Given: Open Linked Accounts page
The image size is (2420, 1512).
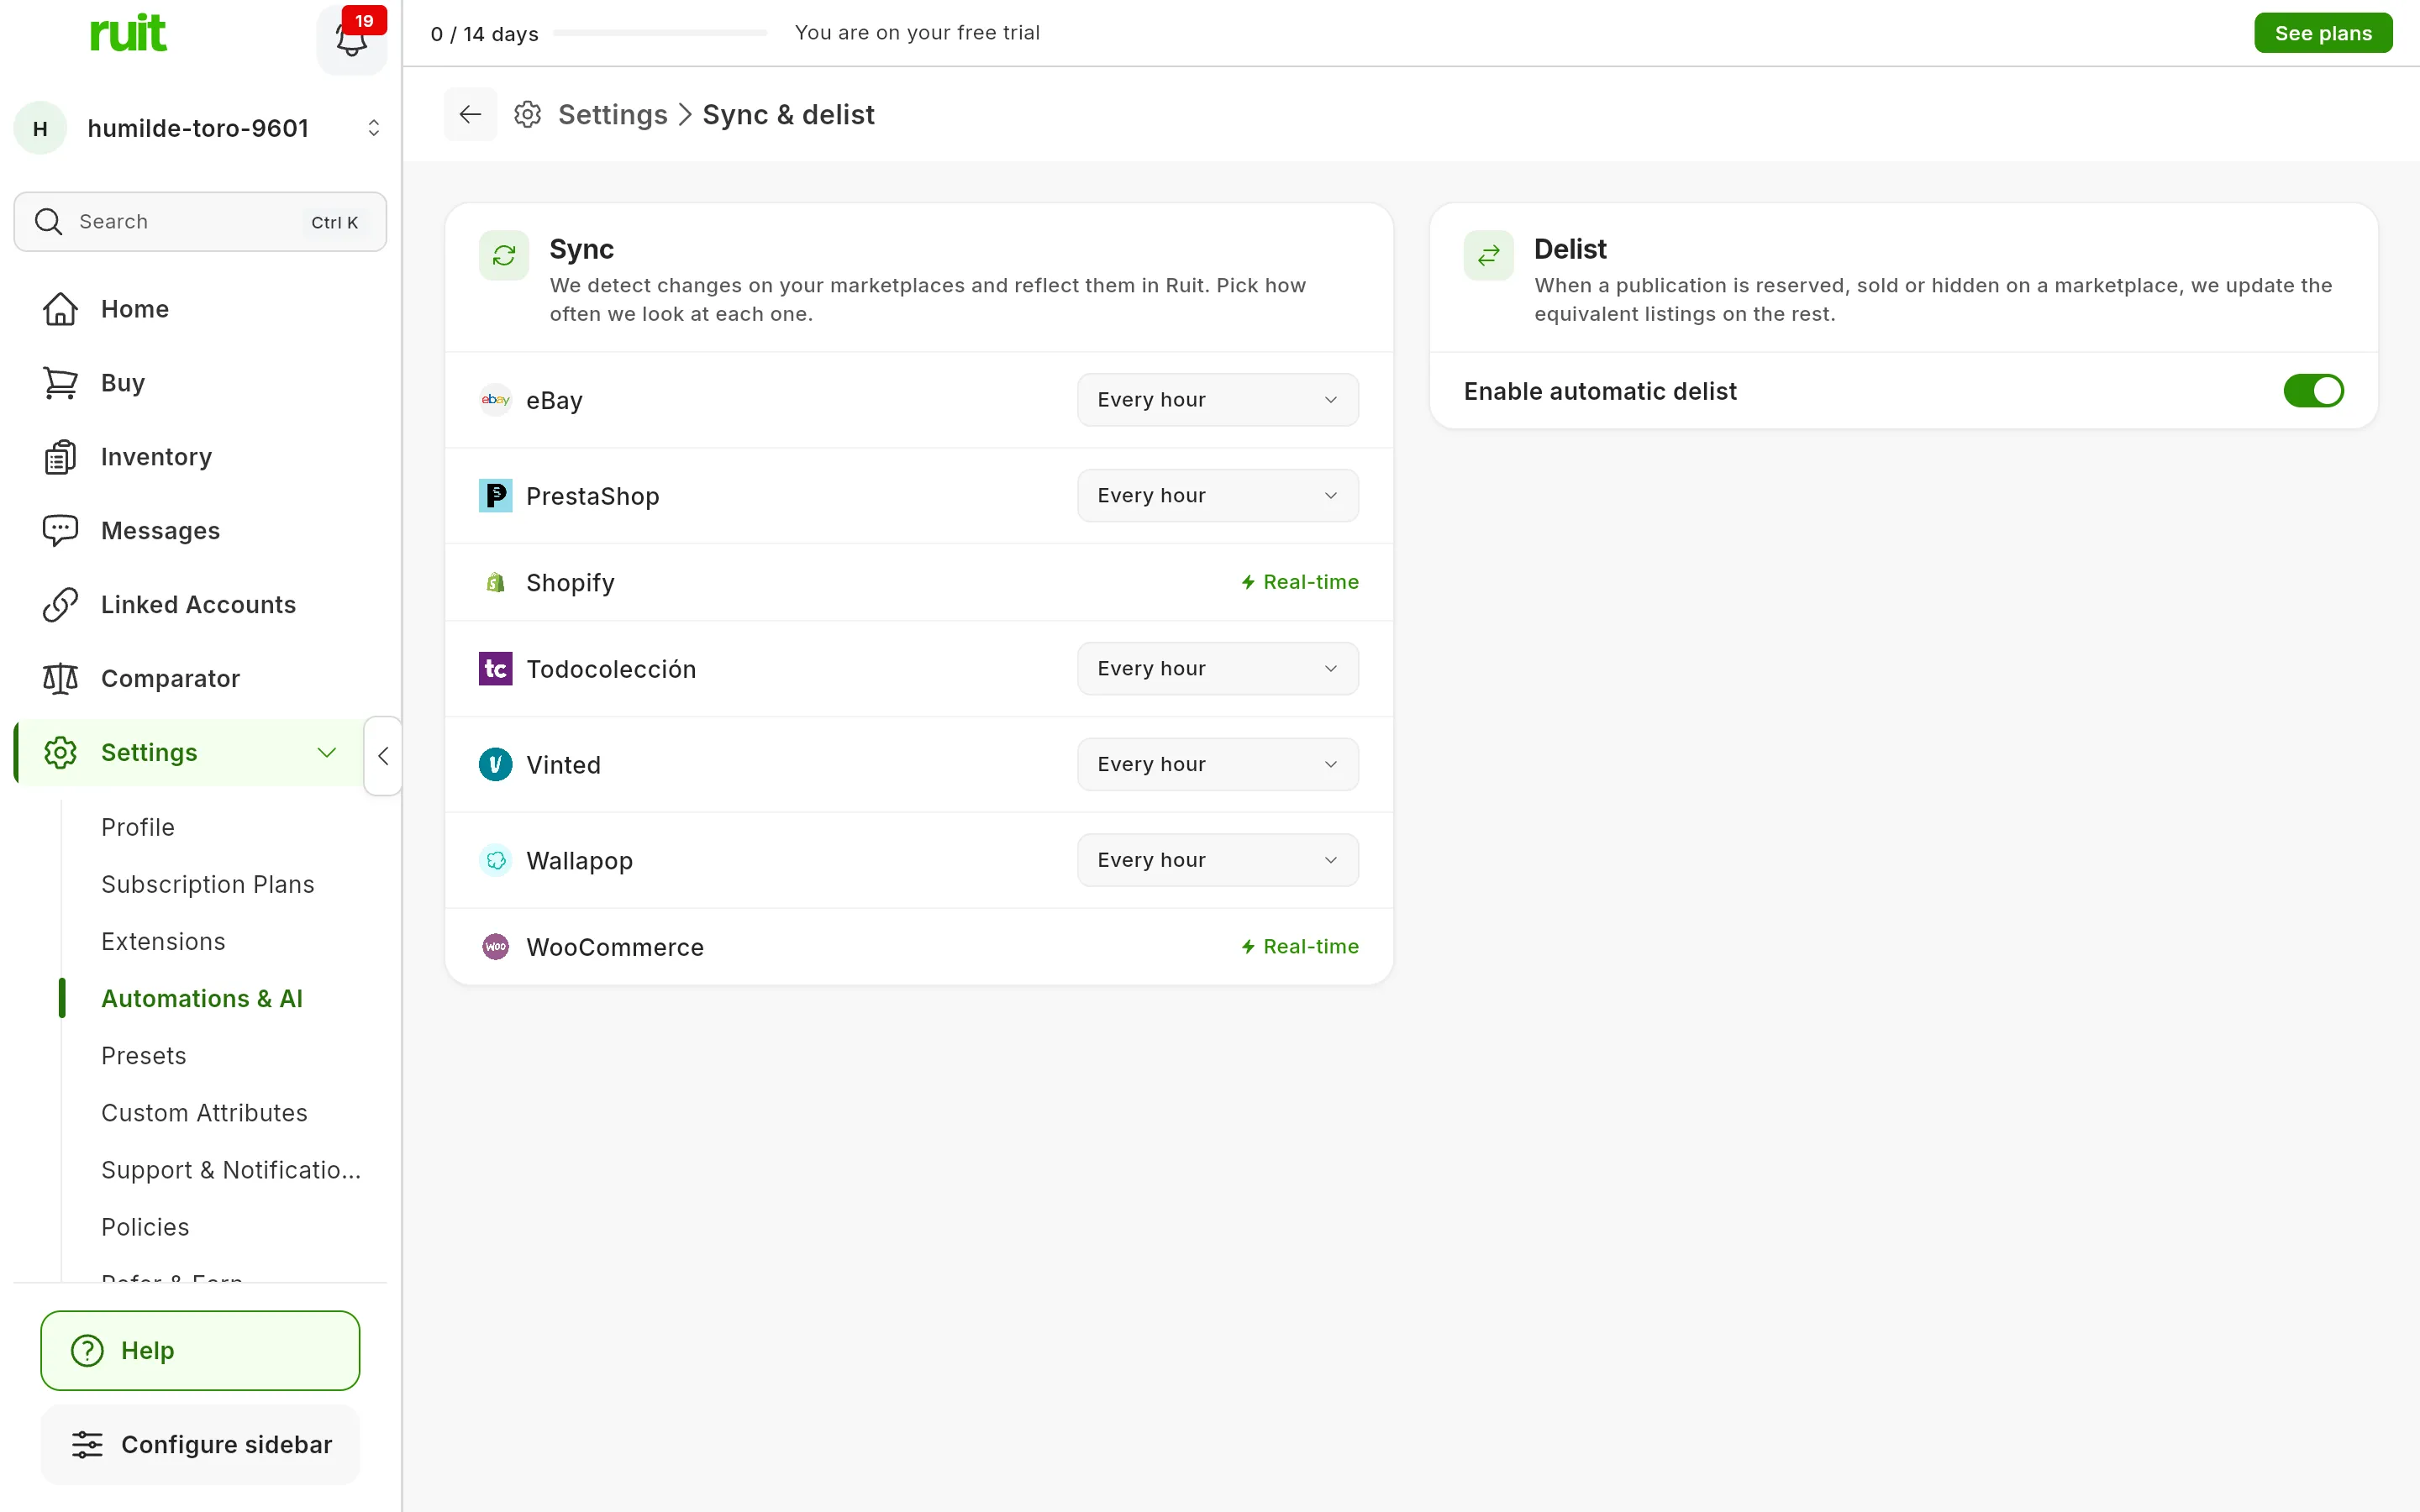Looking at the screenshot, I should tap(200, 605).
